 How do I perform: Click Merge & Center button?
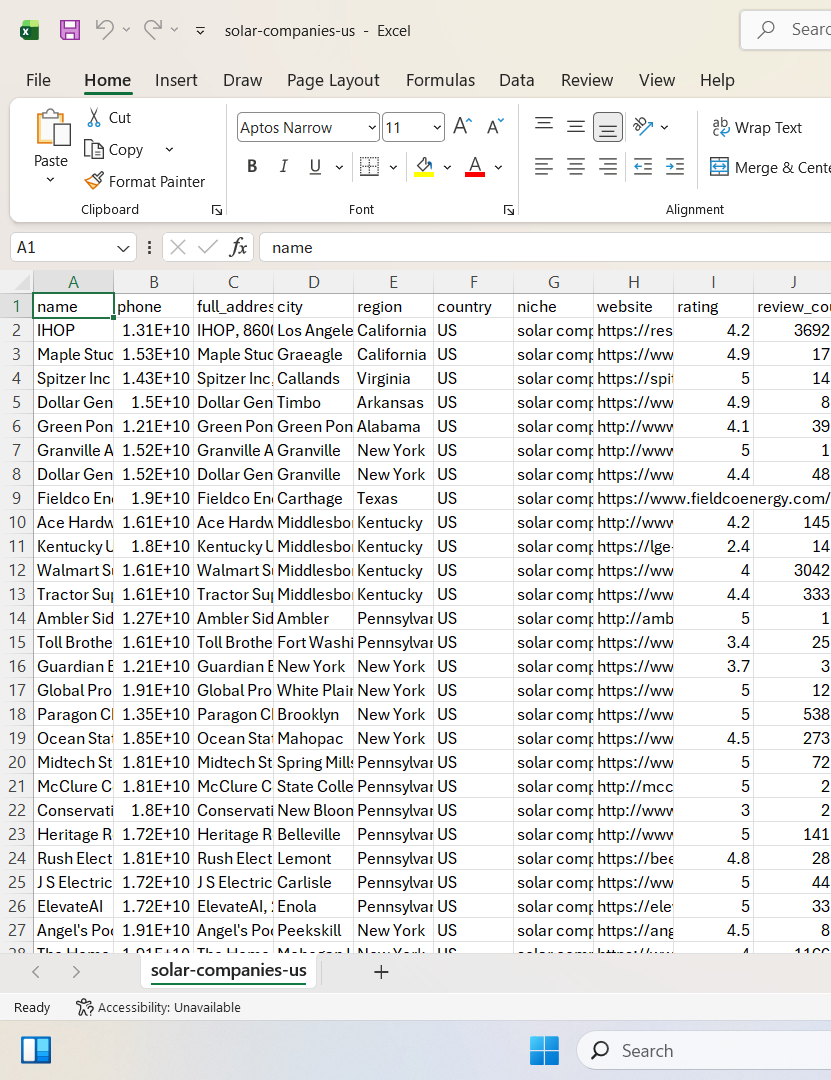pyautogui.click(x=770, y=167)
